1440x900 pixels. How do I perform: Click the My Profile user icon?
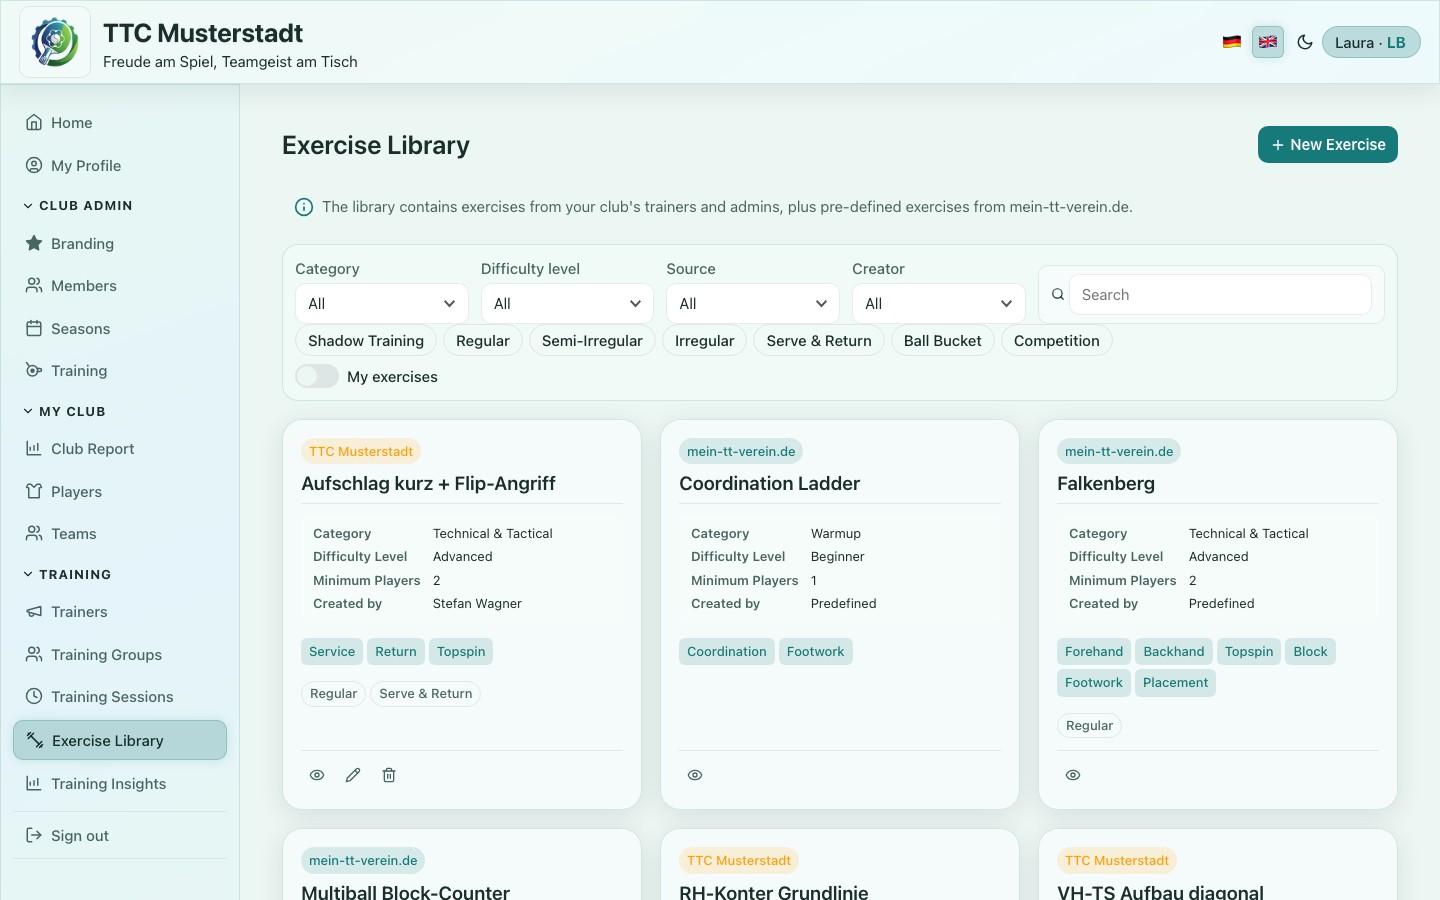click(x=34, y=165)
